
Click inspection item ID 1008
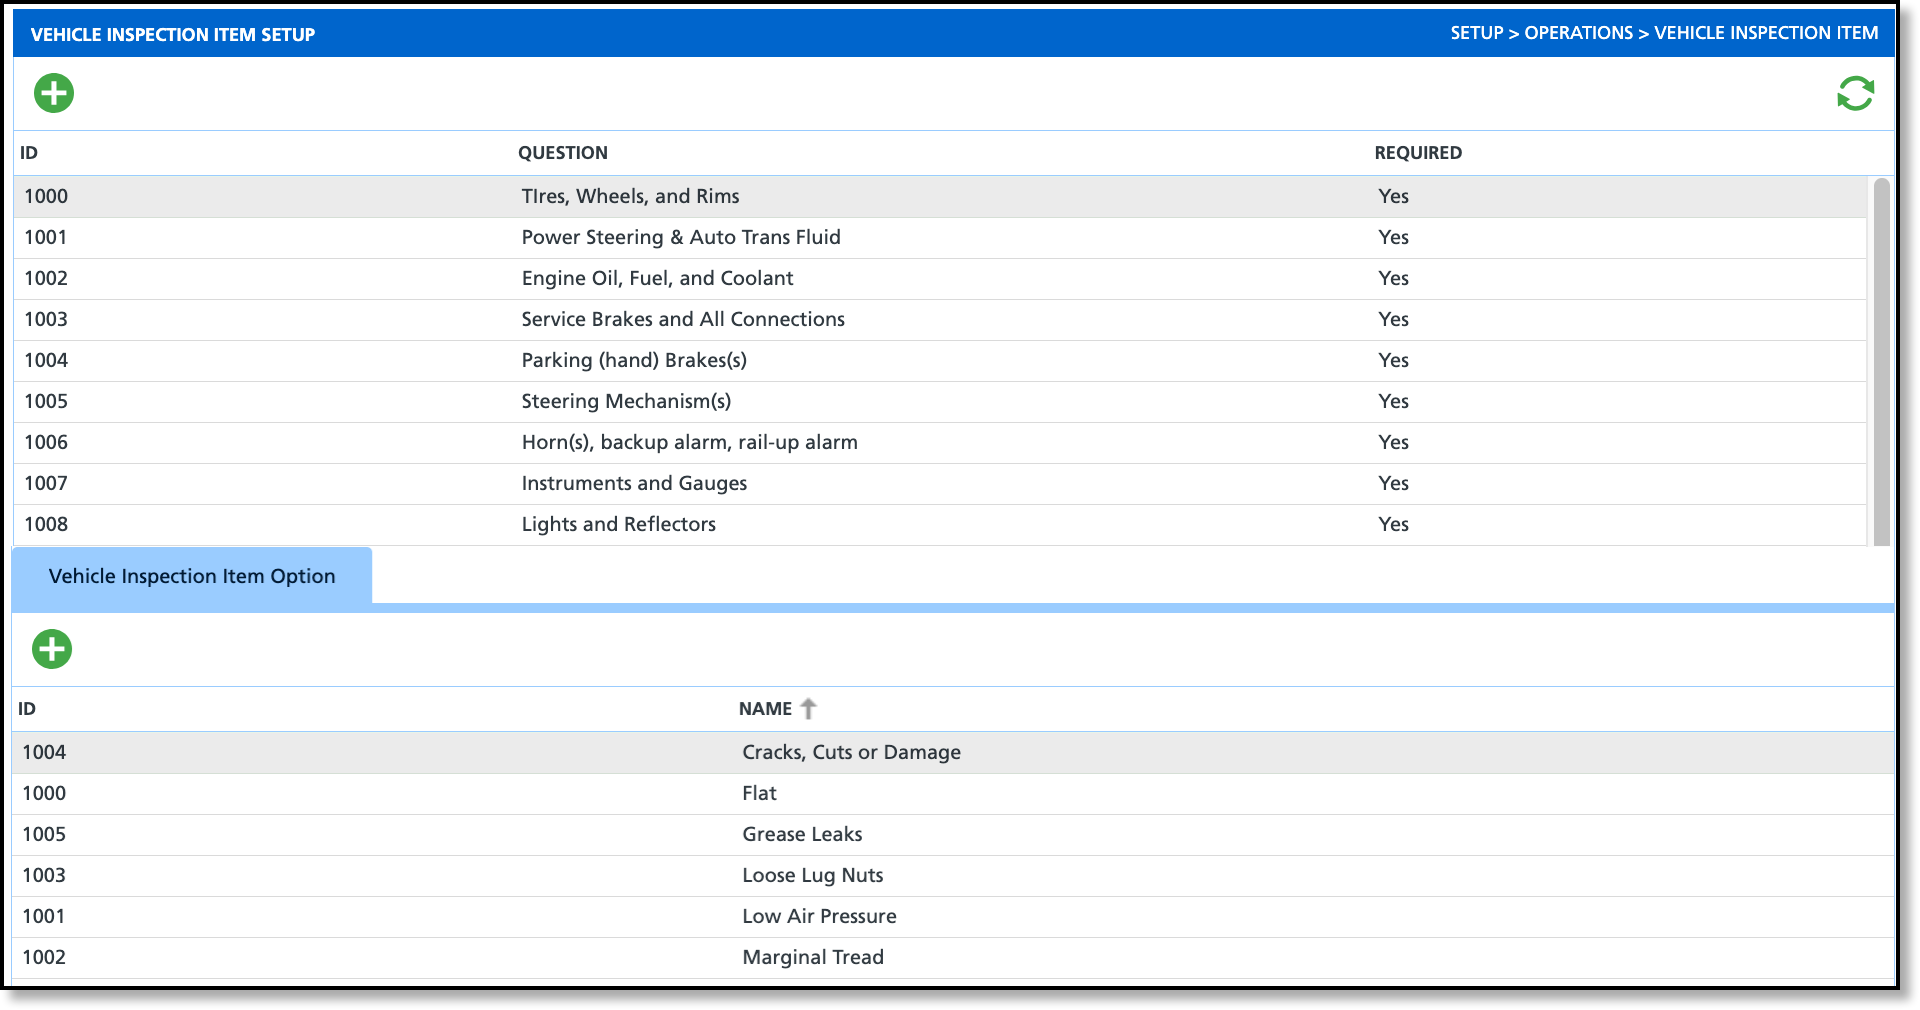click(46, 525)
